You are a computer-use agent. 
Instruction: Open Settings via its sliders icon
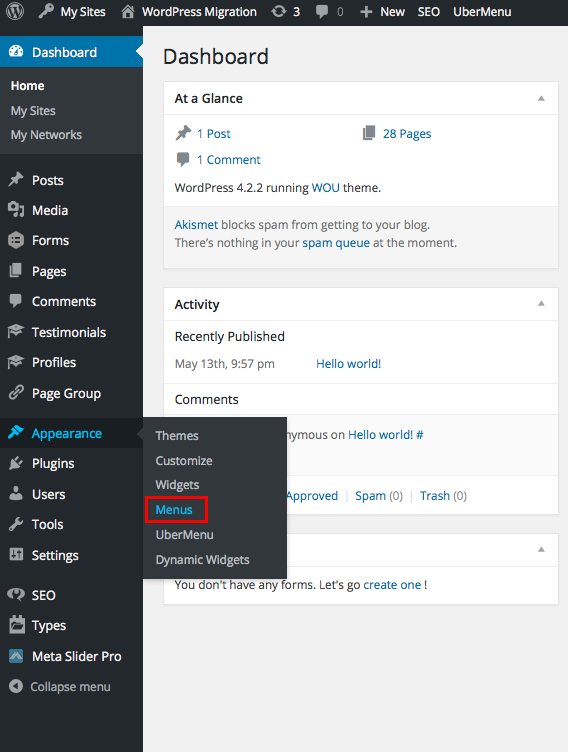point(16,555)
